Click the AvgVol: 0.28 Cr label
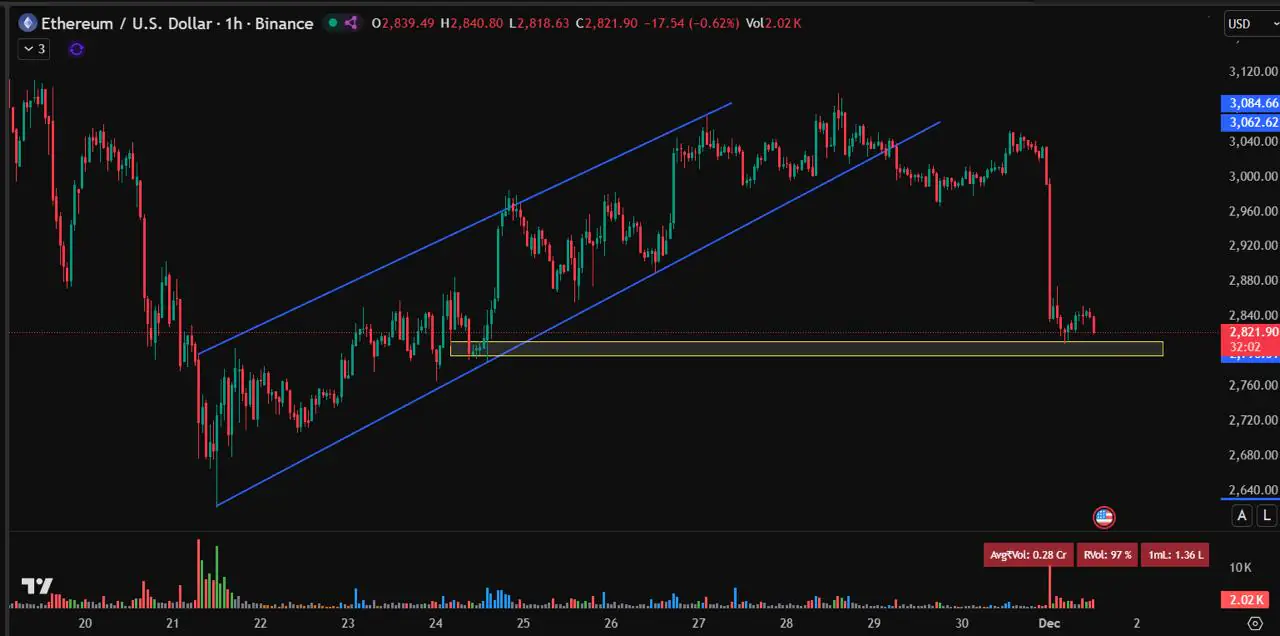This screenshot has height=636, width=1280. [1028, 555]
